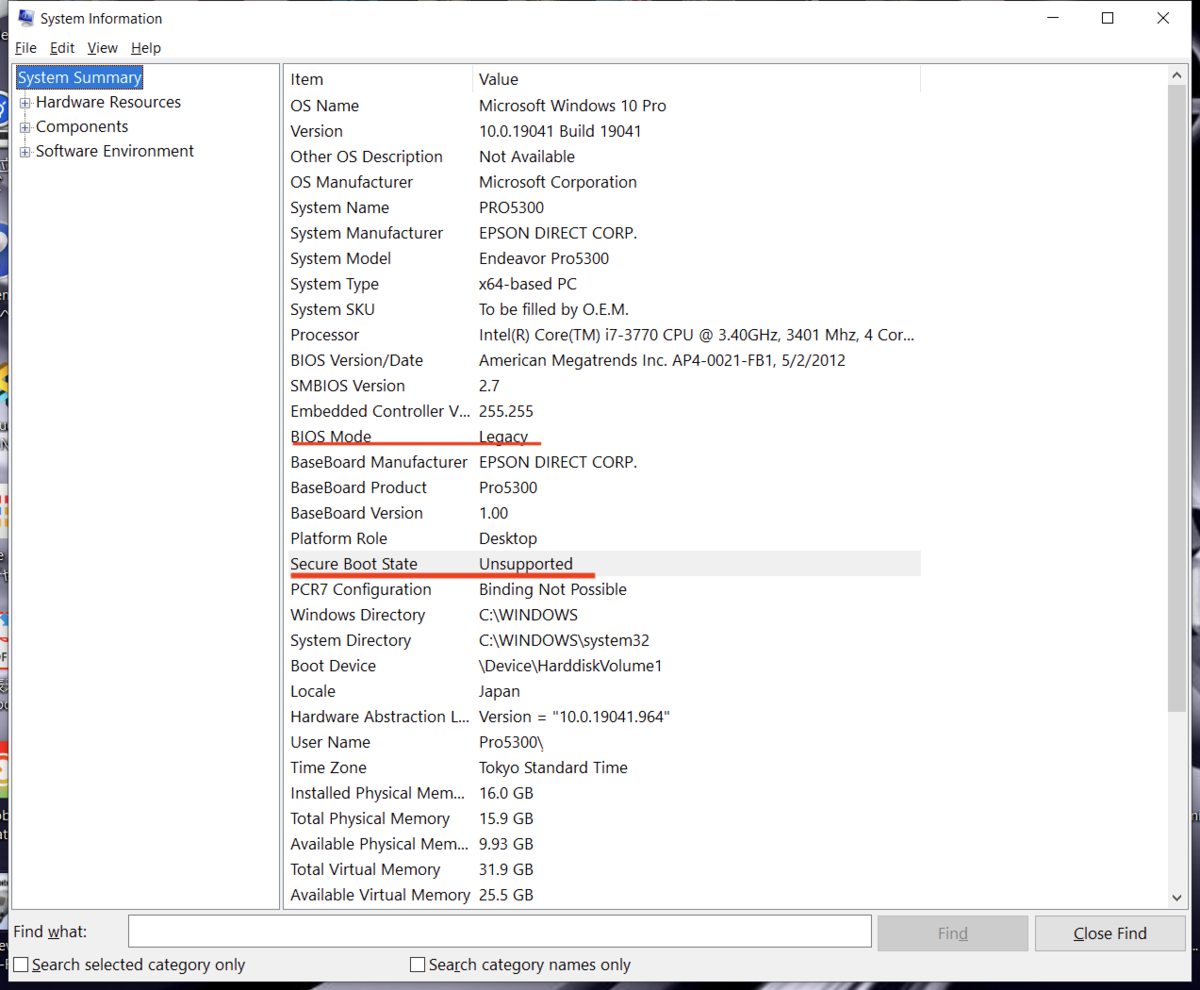This screenshot has height=990, width=1200.
Task: Select the BaseBoard Manufacturer row
Action: 604,462
